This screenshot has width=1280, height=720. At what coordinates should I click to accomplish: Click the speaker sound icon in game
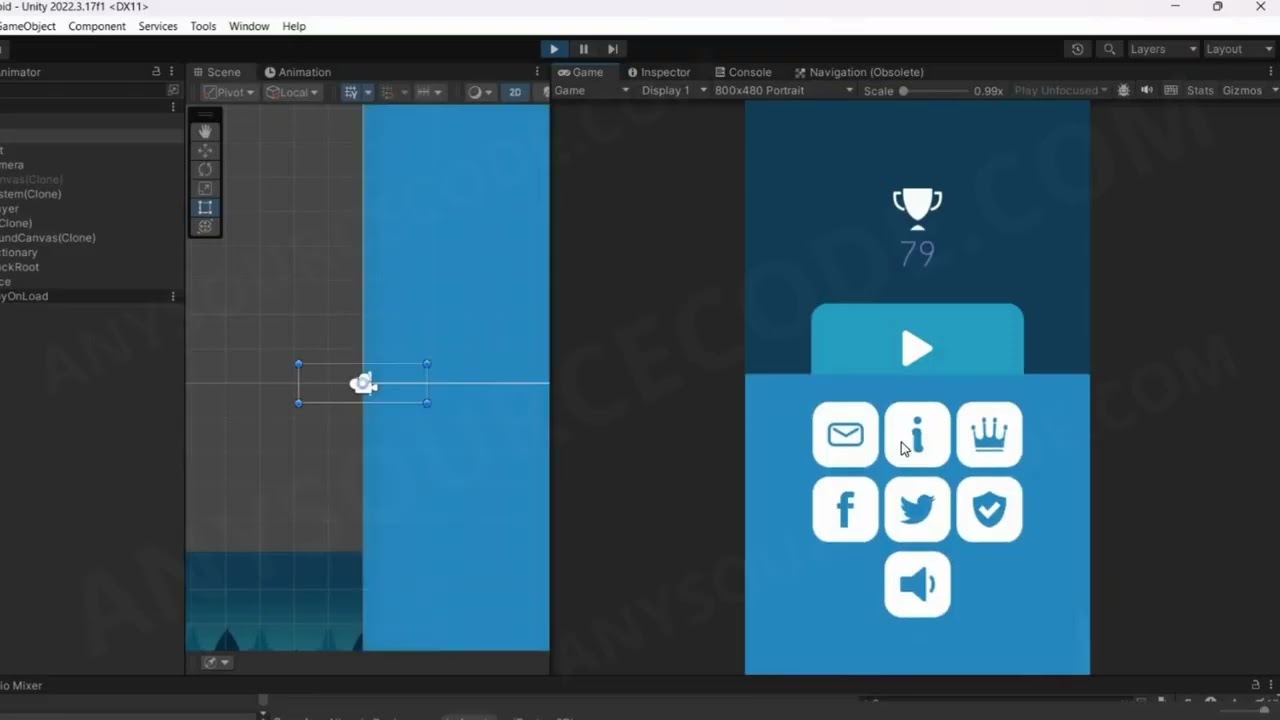[917, 584]
